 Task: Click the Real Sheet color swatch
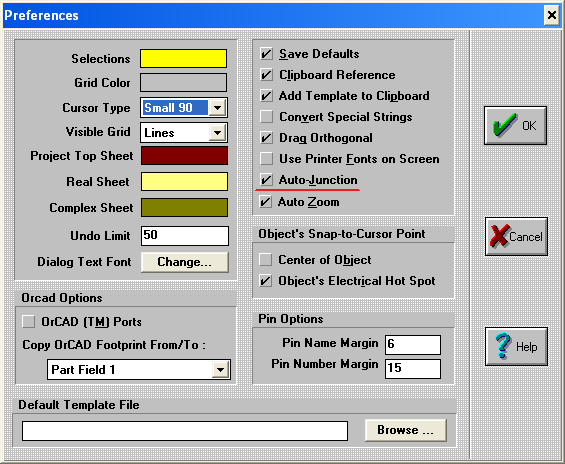tap(184, 182)
